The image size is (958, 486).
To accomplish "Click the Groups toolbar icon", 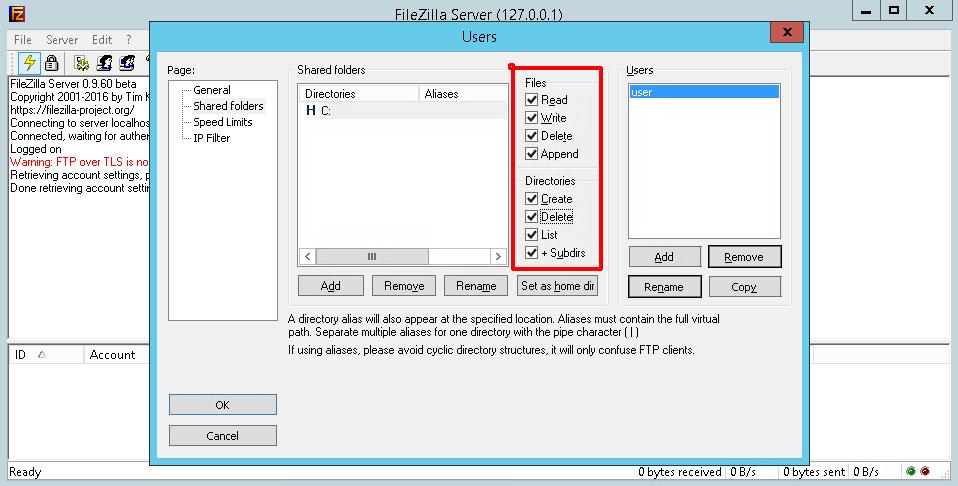I will coord(127,62).
